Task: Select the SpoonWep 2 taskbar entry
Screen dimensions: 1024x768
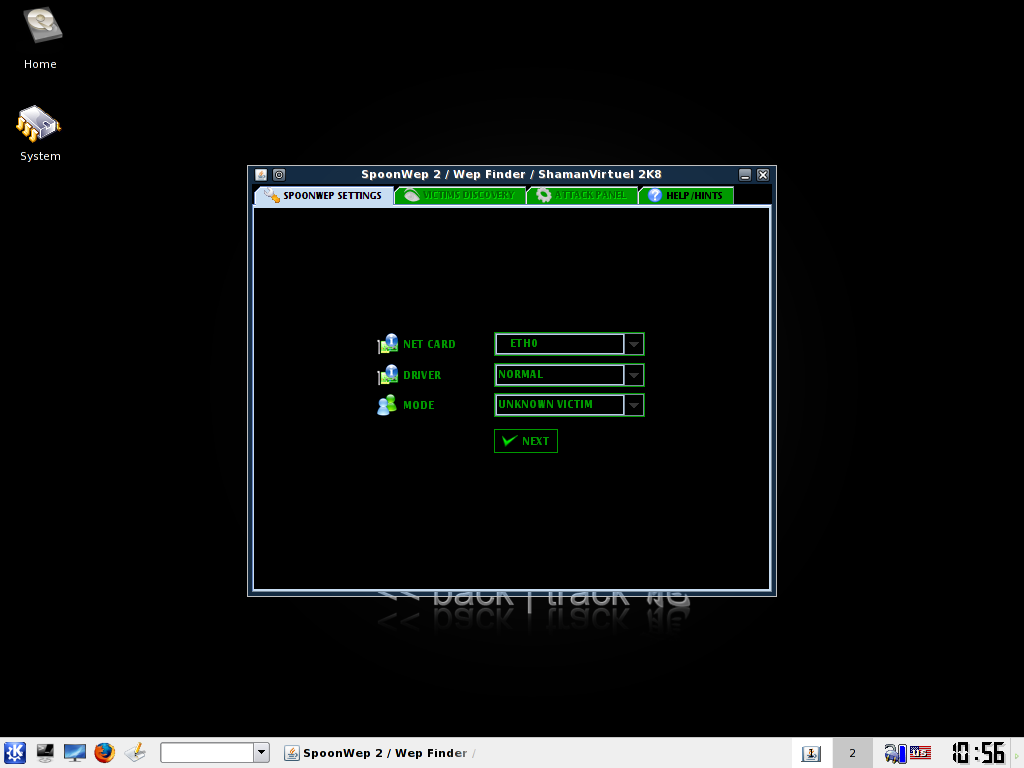Action: tap(381, 753)
